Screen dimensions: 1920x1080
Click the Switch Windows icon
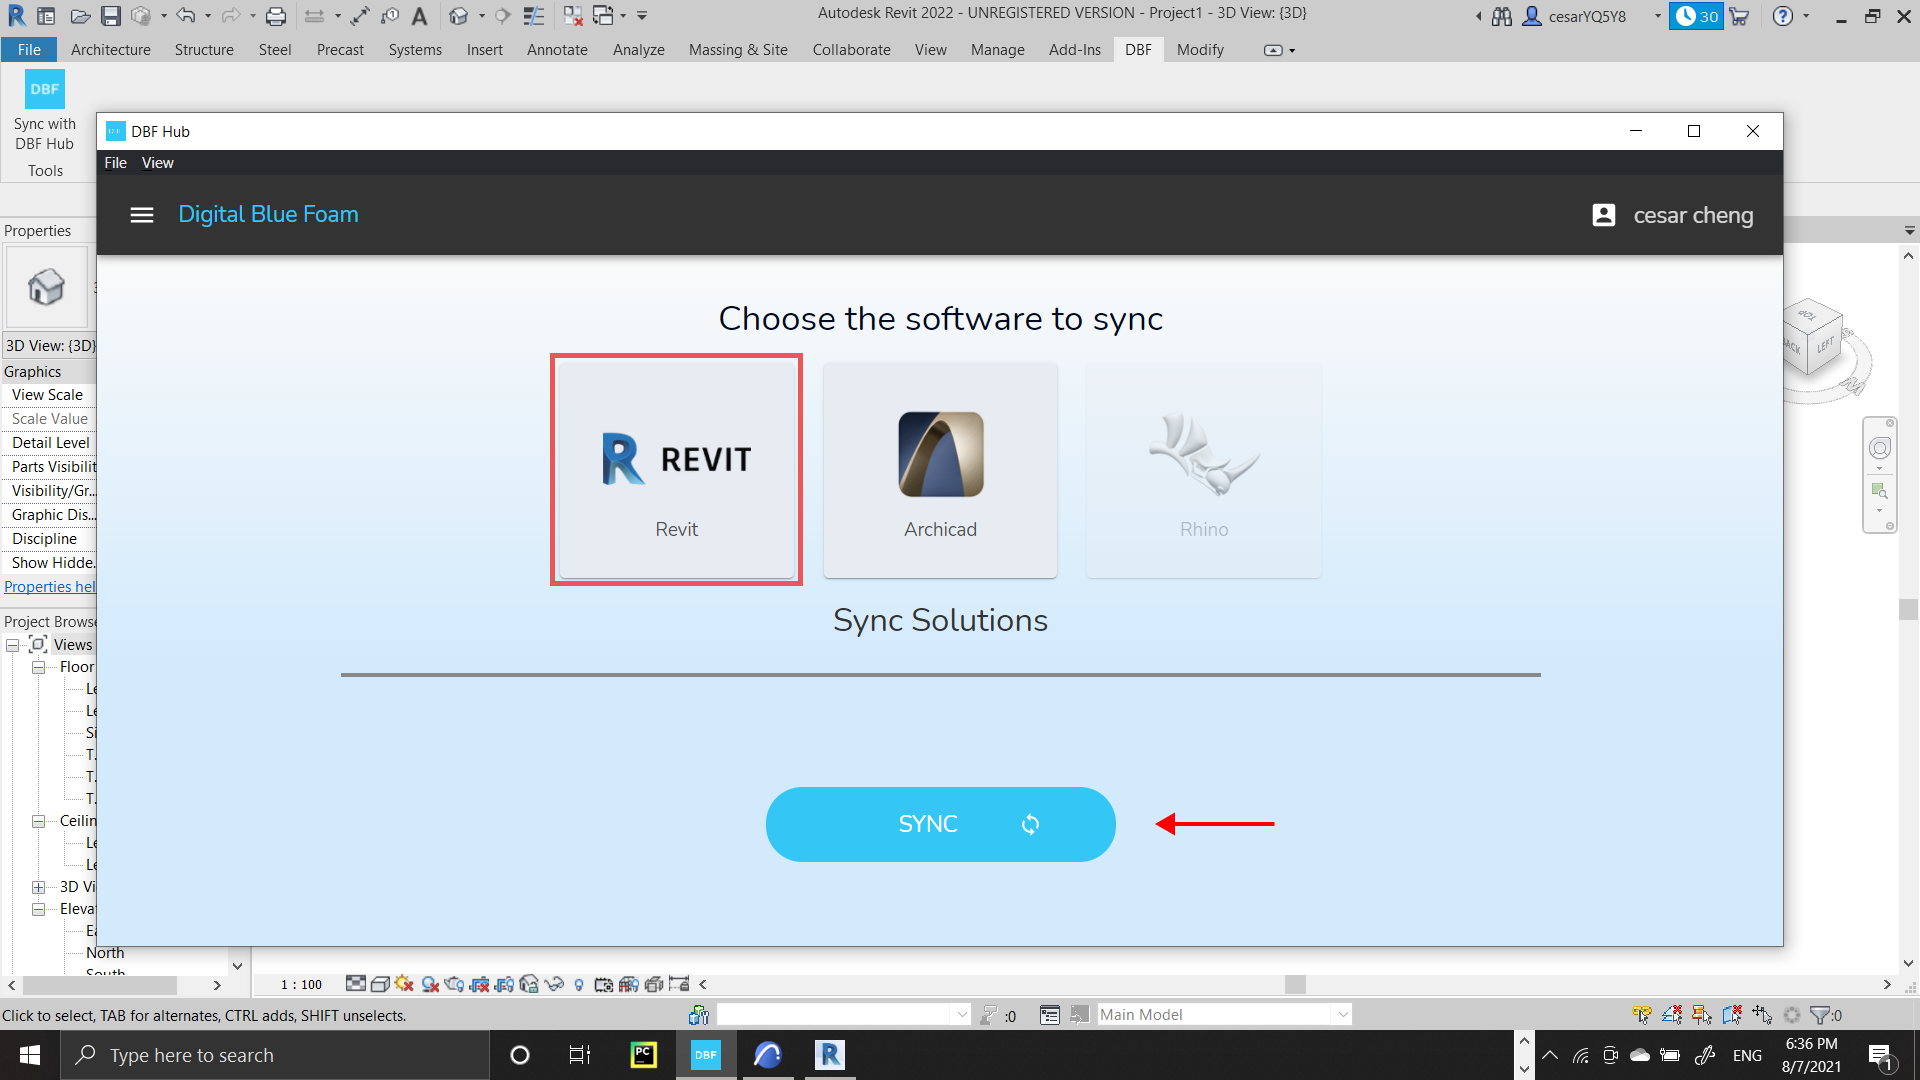[x=603, y=16]
